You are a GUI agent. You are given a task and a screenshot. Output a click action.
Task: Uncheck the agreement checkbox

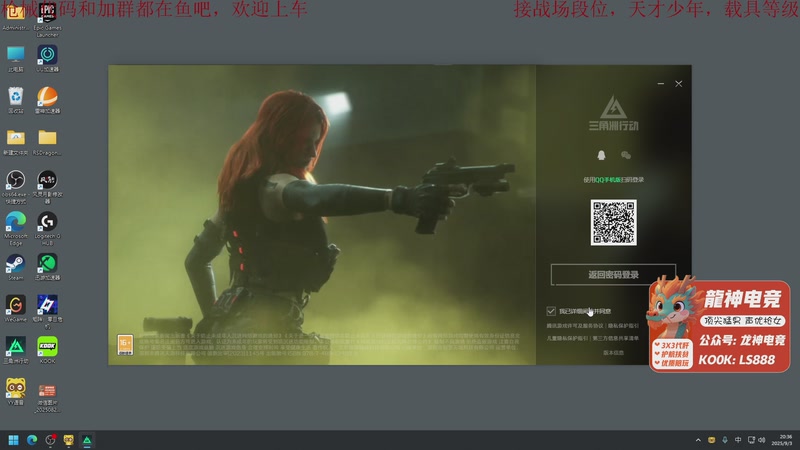[551, 311]
